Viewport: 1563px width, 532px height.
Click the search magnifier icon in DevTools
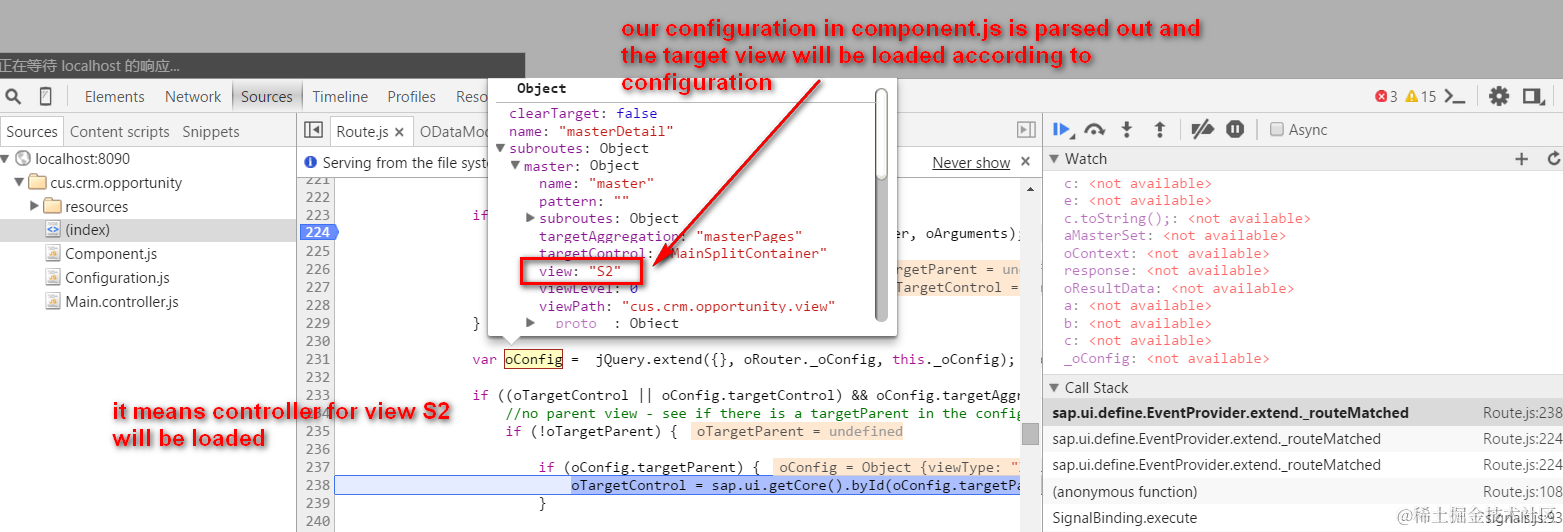[13, 96]
